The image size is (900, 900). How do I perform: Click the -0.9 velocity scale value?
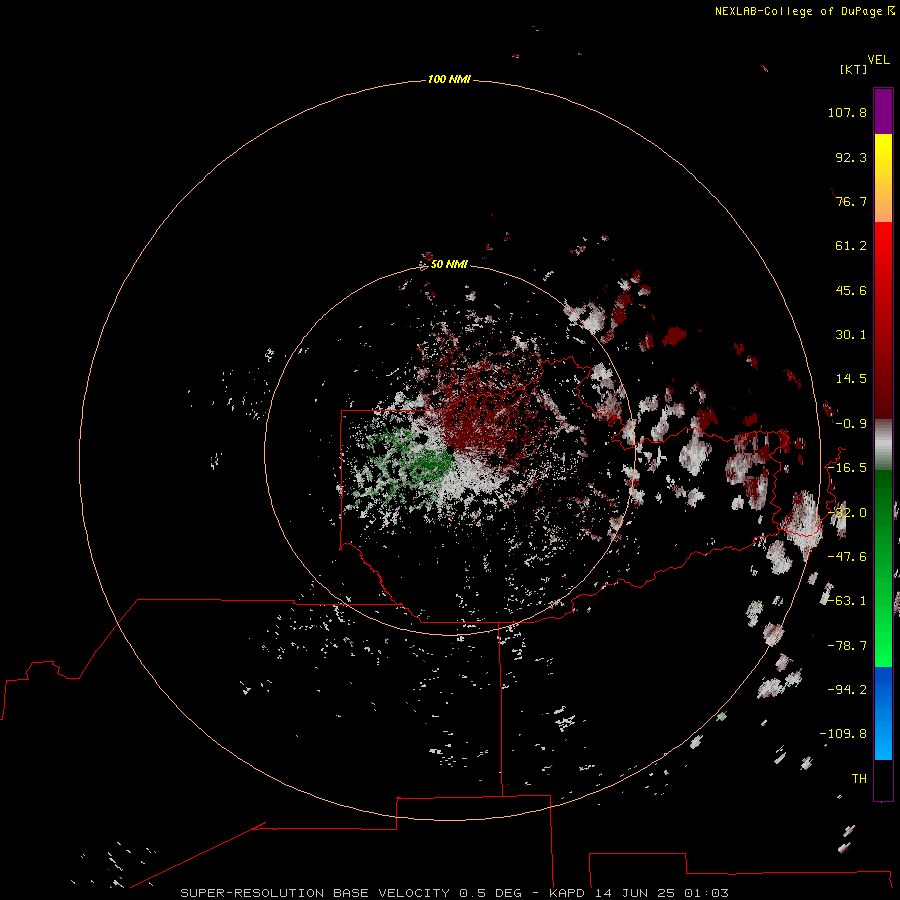point(851,424)
